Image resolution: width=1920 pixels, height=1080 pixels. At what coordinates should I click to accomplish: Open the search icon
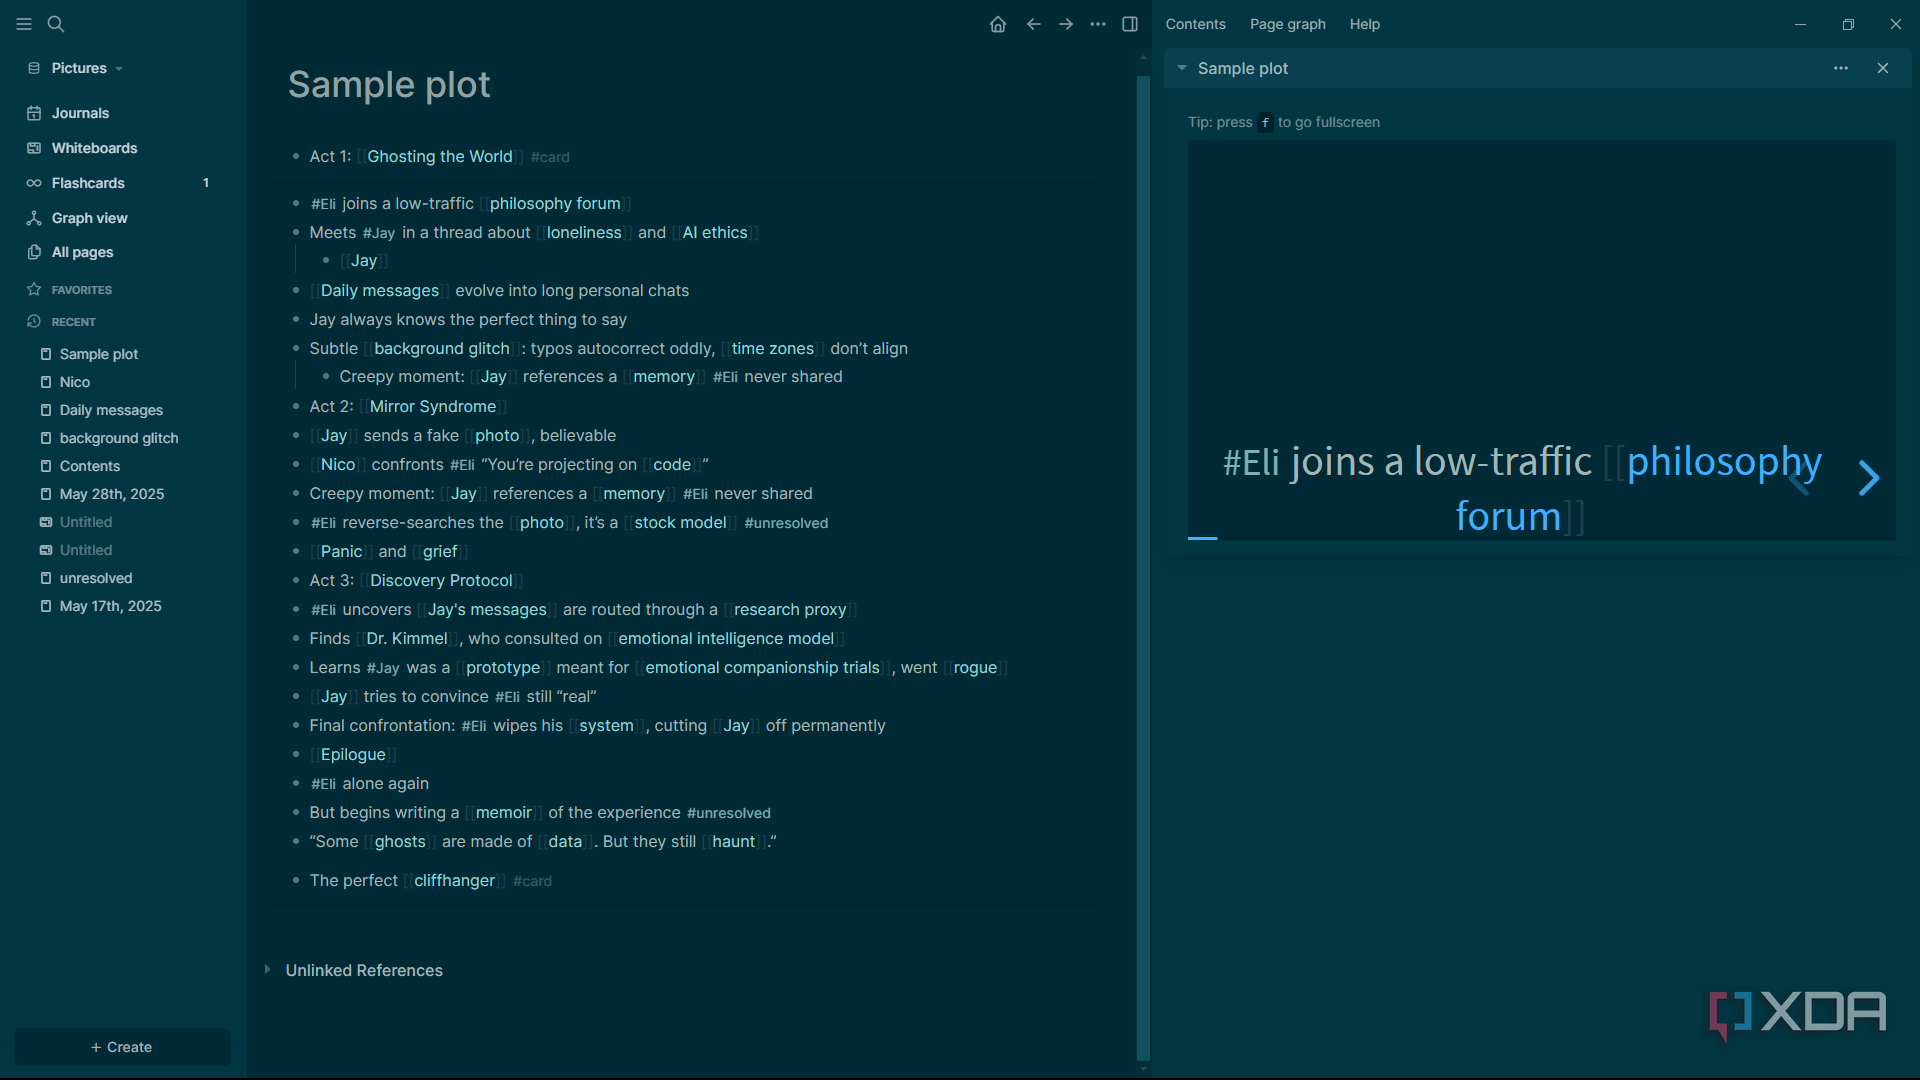[56, 24]
